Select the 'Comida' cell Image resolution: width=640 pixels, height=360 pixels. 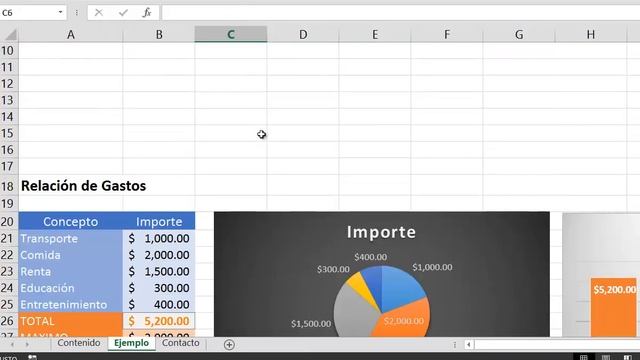click(x=71, y=255)
